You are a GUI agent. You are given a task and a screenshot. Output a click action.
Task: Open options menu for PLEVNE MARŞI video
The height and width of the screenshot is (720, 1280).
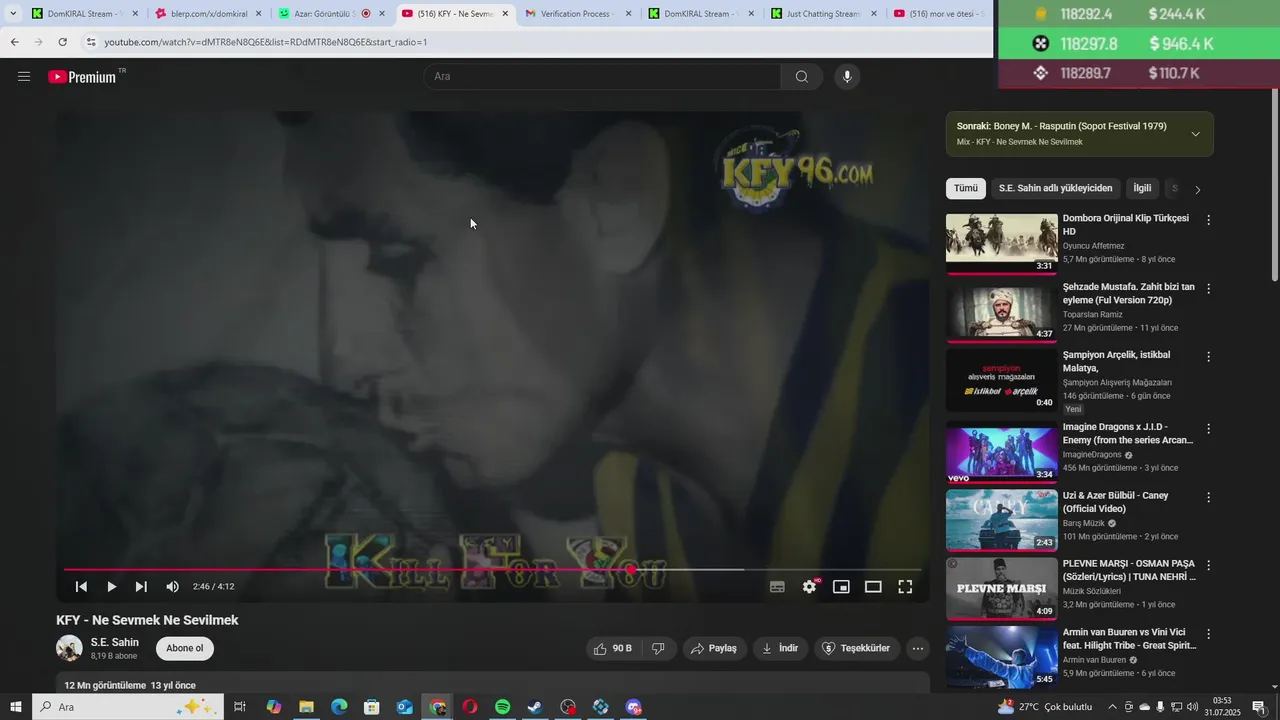click(x=1208, y=566)
